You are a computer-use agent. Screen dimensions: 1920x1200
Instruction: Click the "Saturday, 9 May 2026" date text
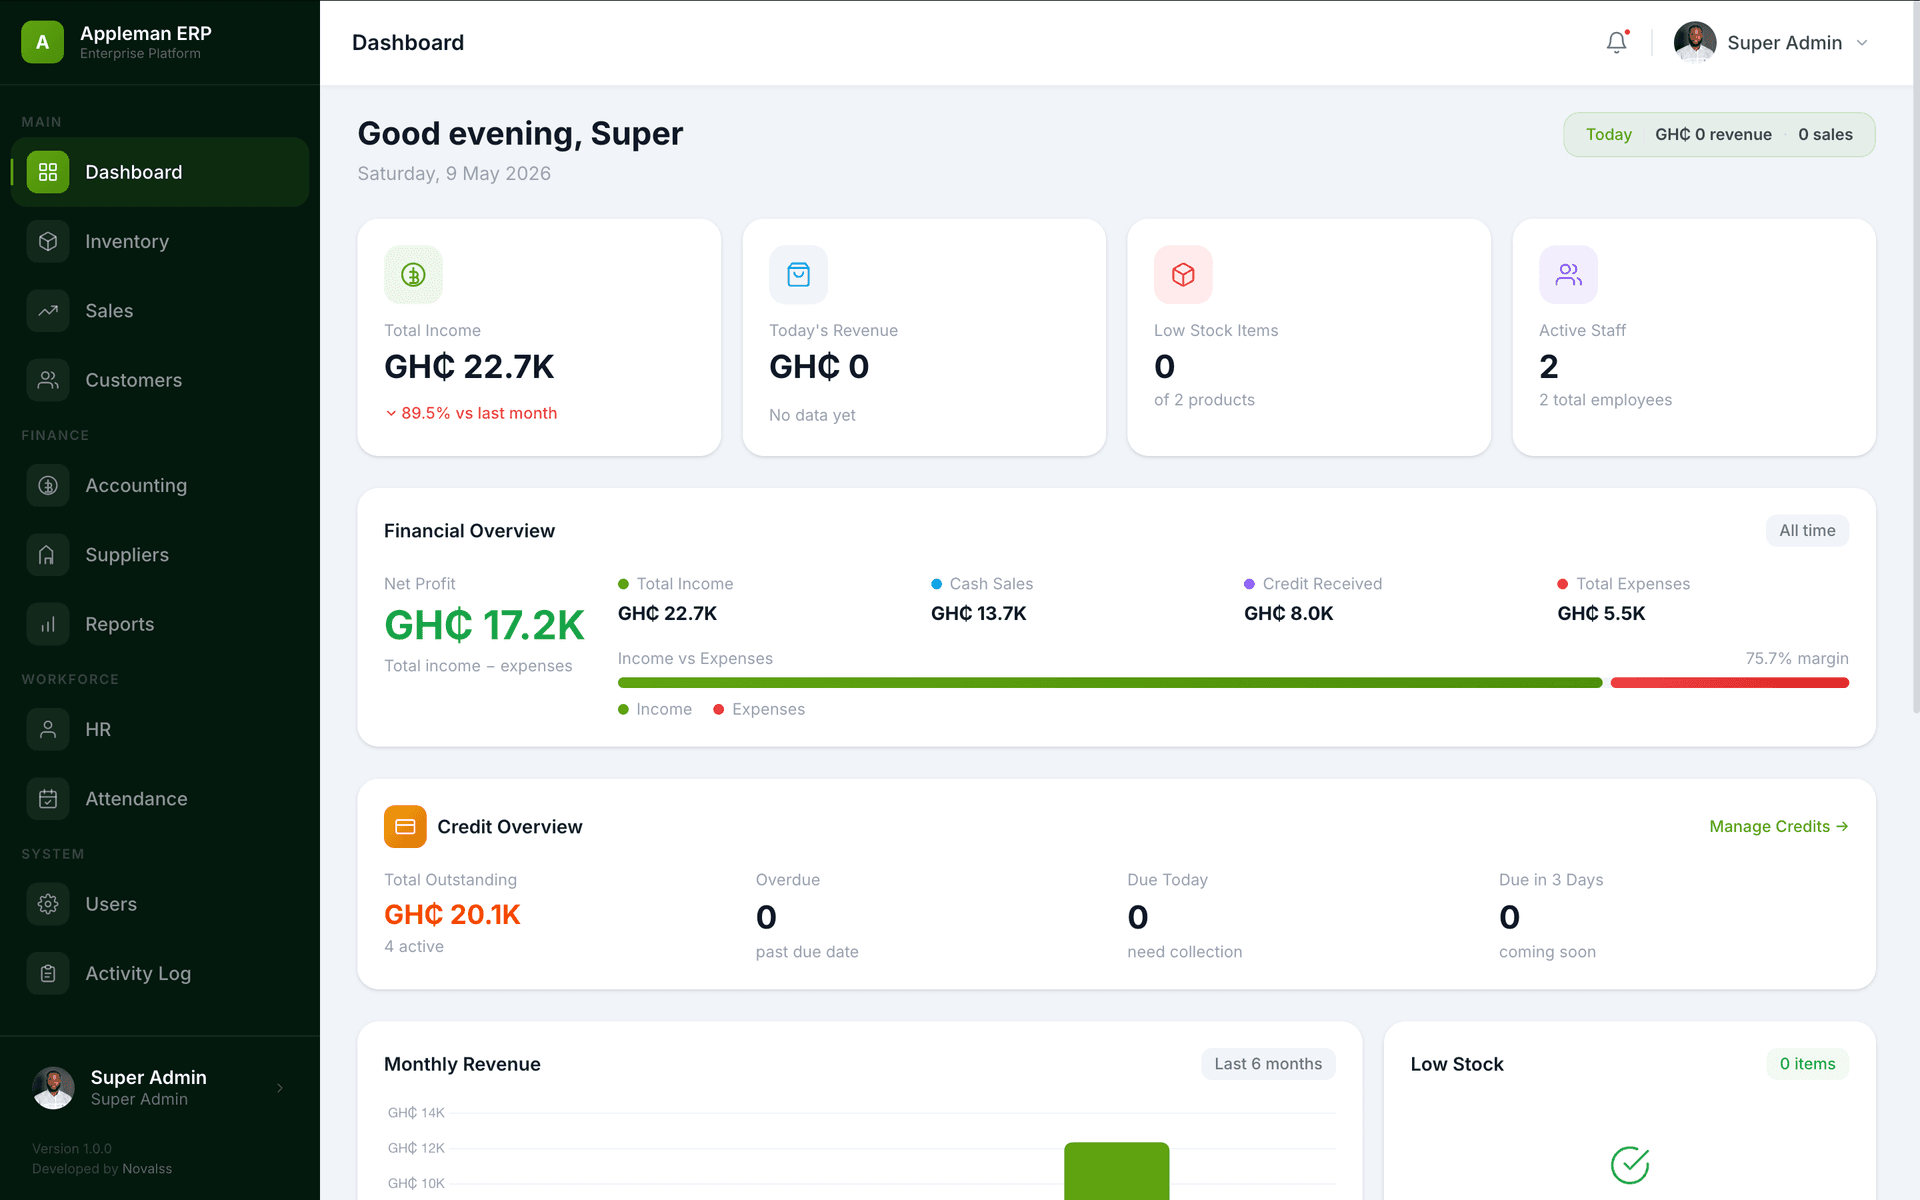(x=454, y=173)
